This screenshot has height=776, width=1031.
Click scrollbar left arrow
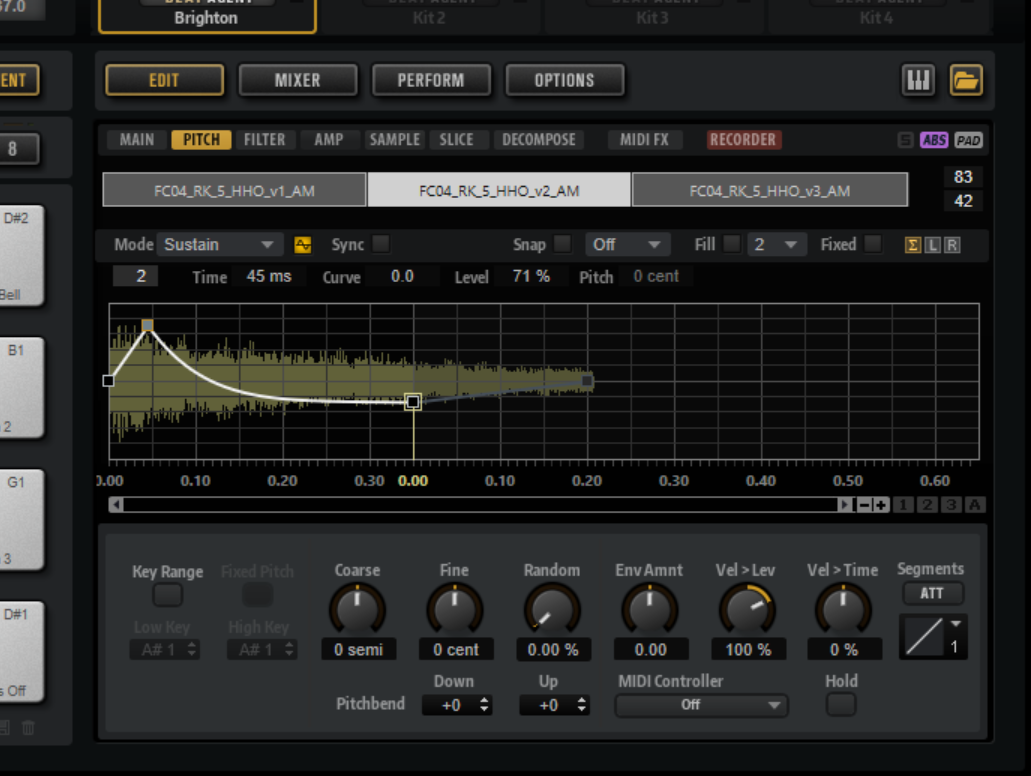pyautogui.click(x=116, y=505)
